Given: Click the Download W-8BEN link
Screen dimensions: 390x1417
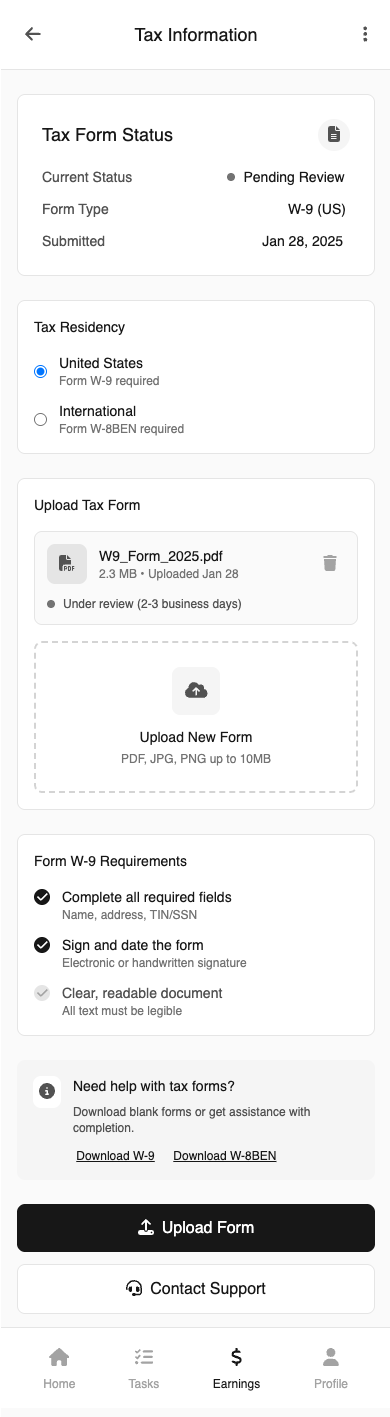Looking at the screenshot, I should pyautogui.click(x=225, y=1156).
